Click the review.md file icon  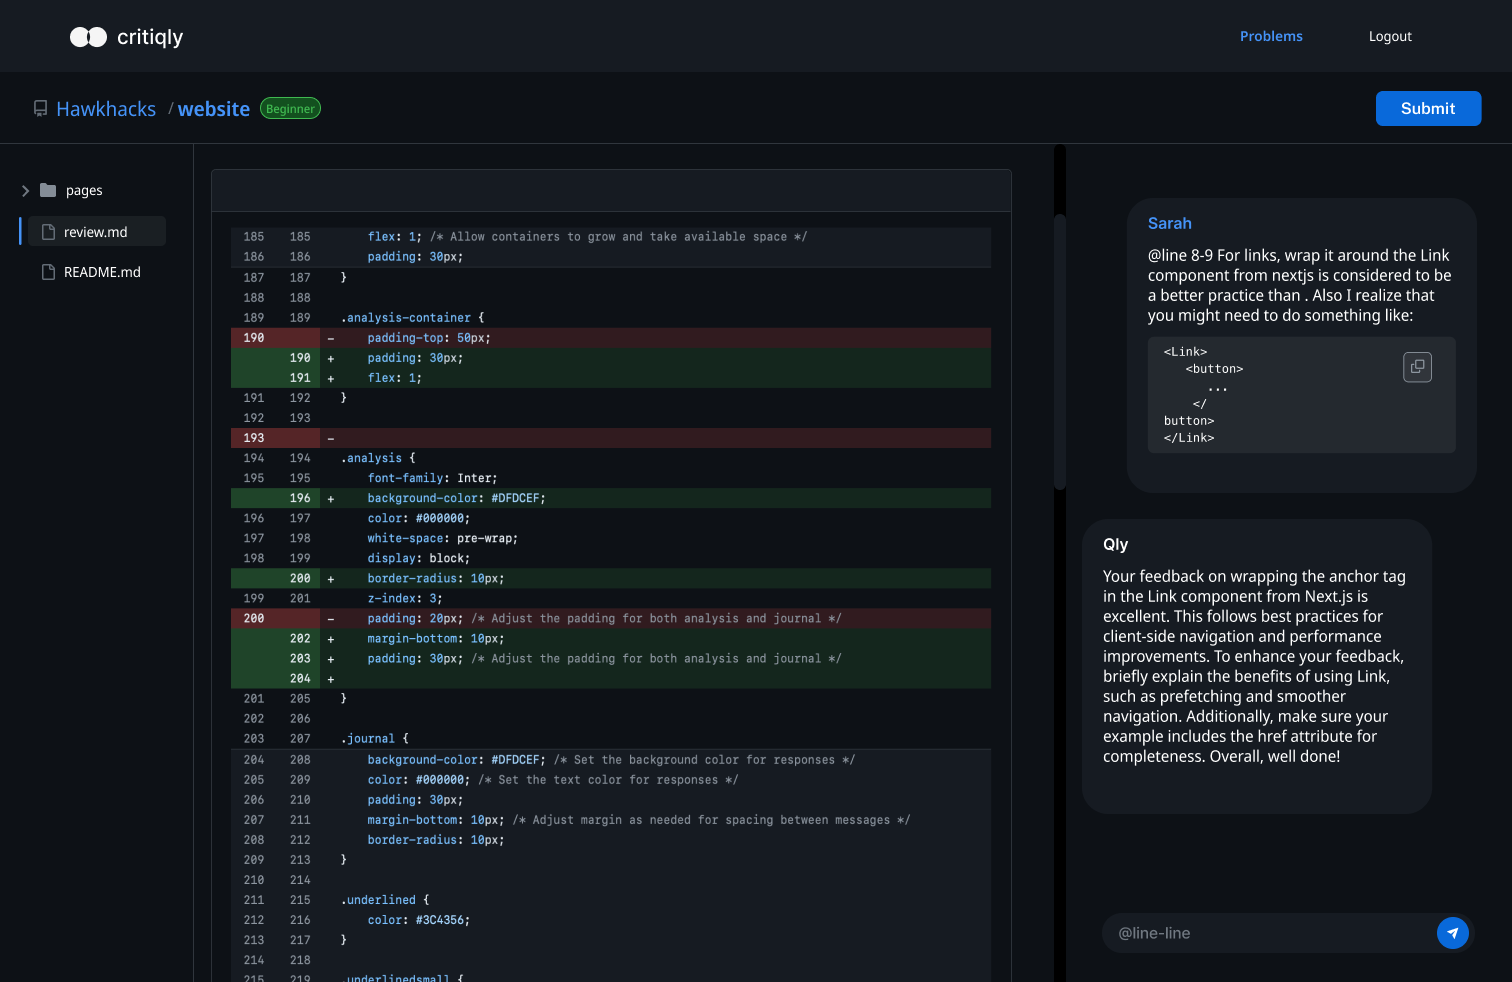tap(48, 232)
